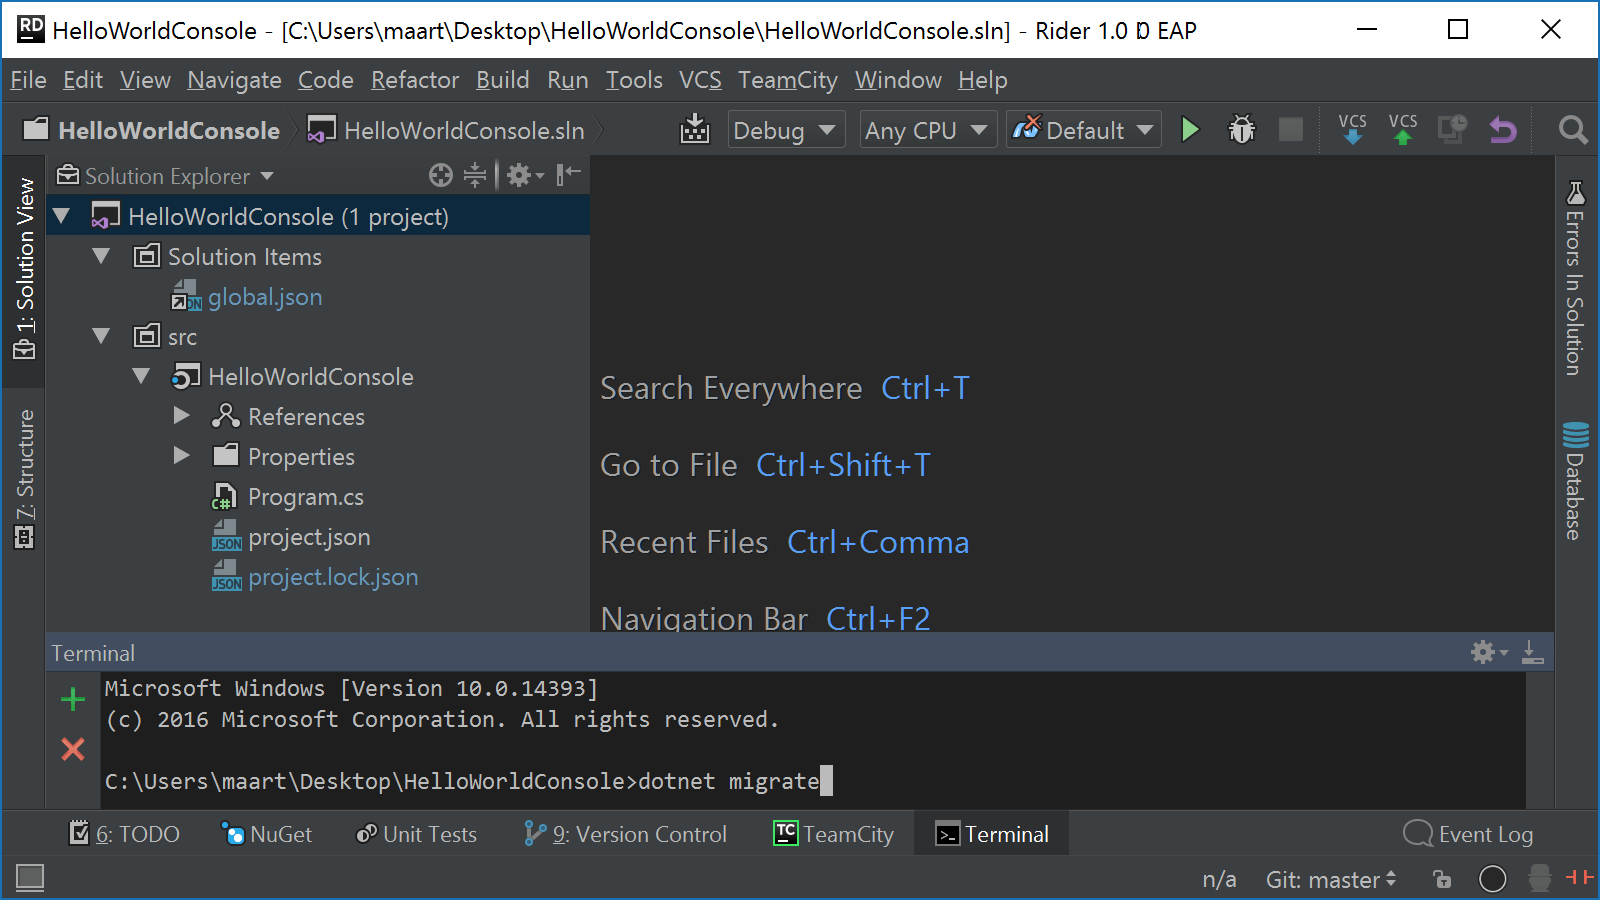
Task: Click the Build Solution toolbar icon
Action: tap(694, 129)
